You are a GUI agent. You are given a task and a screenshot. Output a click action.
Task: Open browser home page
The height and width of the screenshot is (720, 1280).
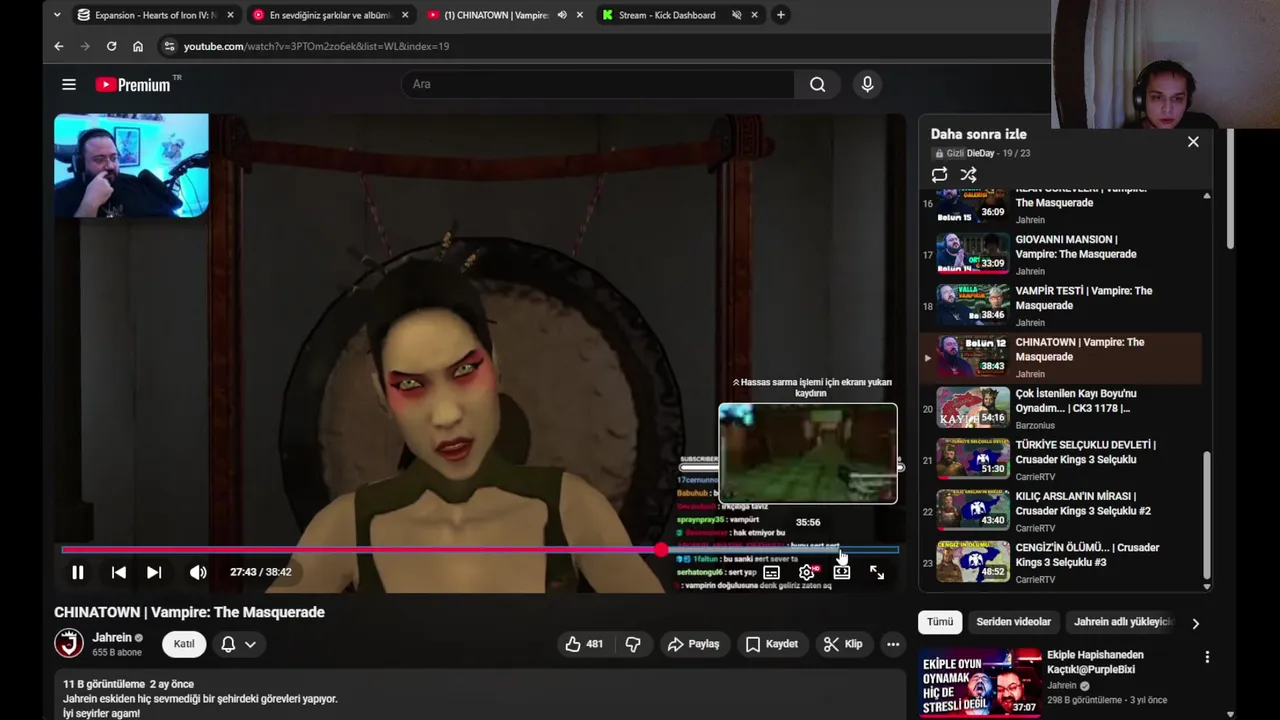pos(138,46)
